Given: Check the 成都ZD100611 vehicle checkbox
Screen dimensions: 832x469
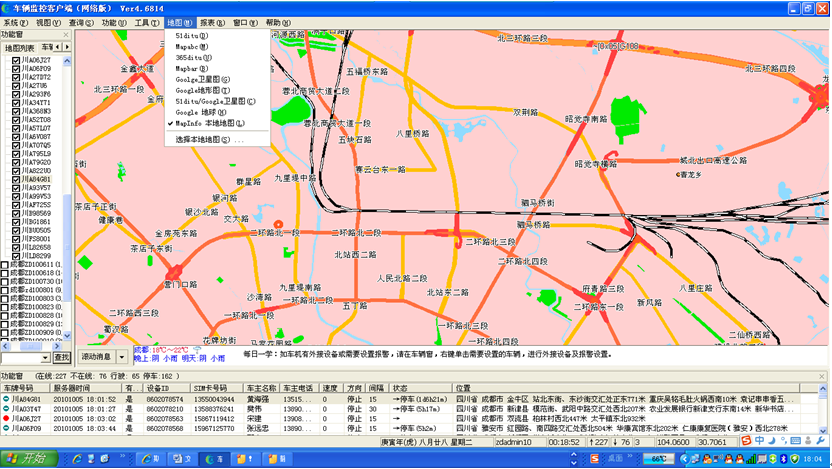Looking at the screenshot, I should coord(6,264).
